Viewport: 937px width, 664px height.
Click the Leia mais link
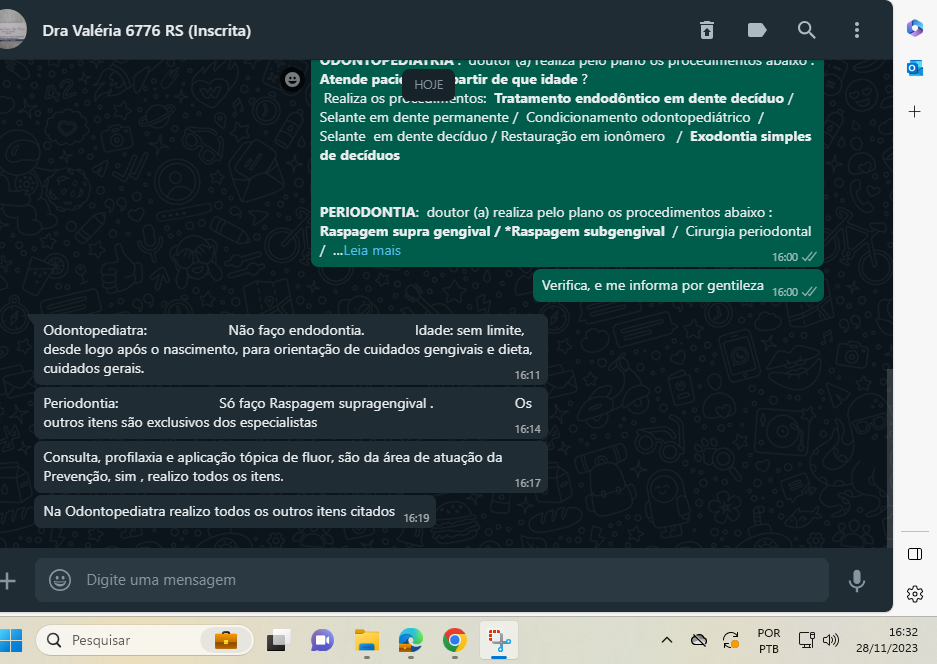tap(372, 251)
